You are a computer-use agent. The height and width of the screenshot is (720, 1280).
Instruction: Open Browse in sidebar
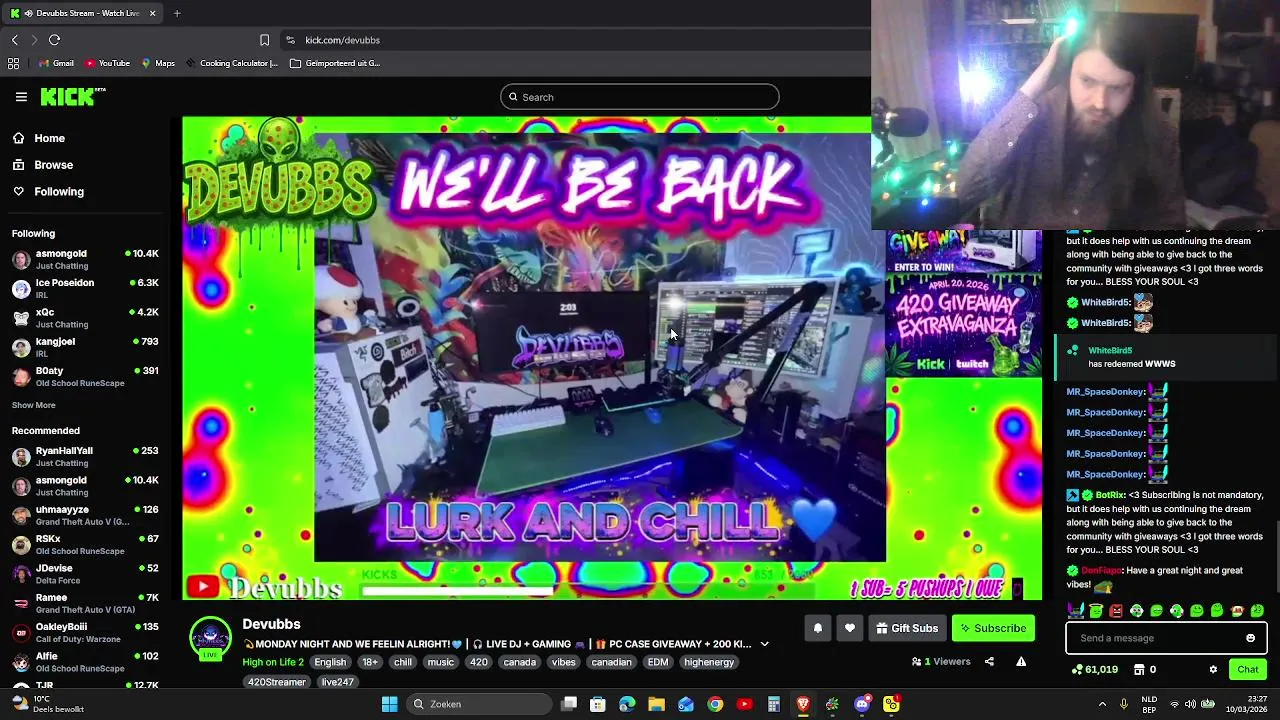43,165
